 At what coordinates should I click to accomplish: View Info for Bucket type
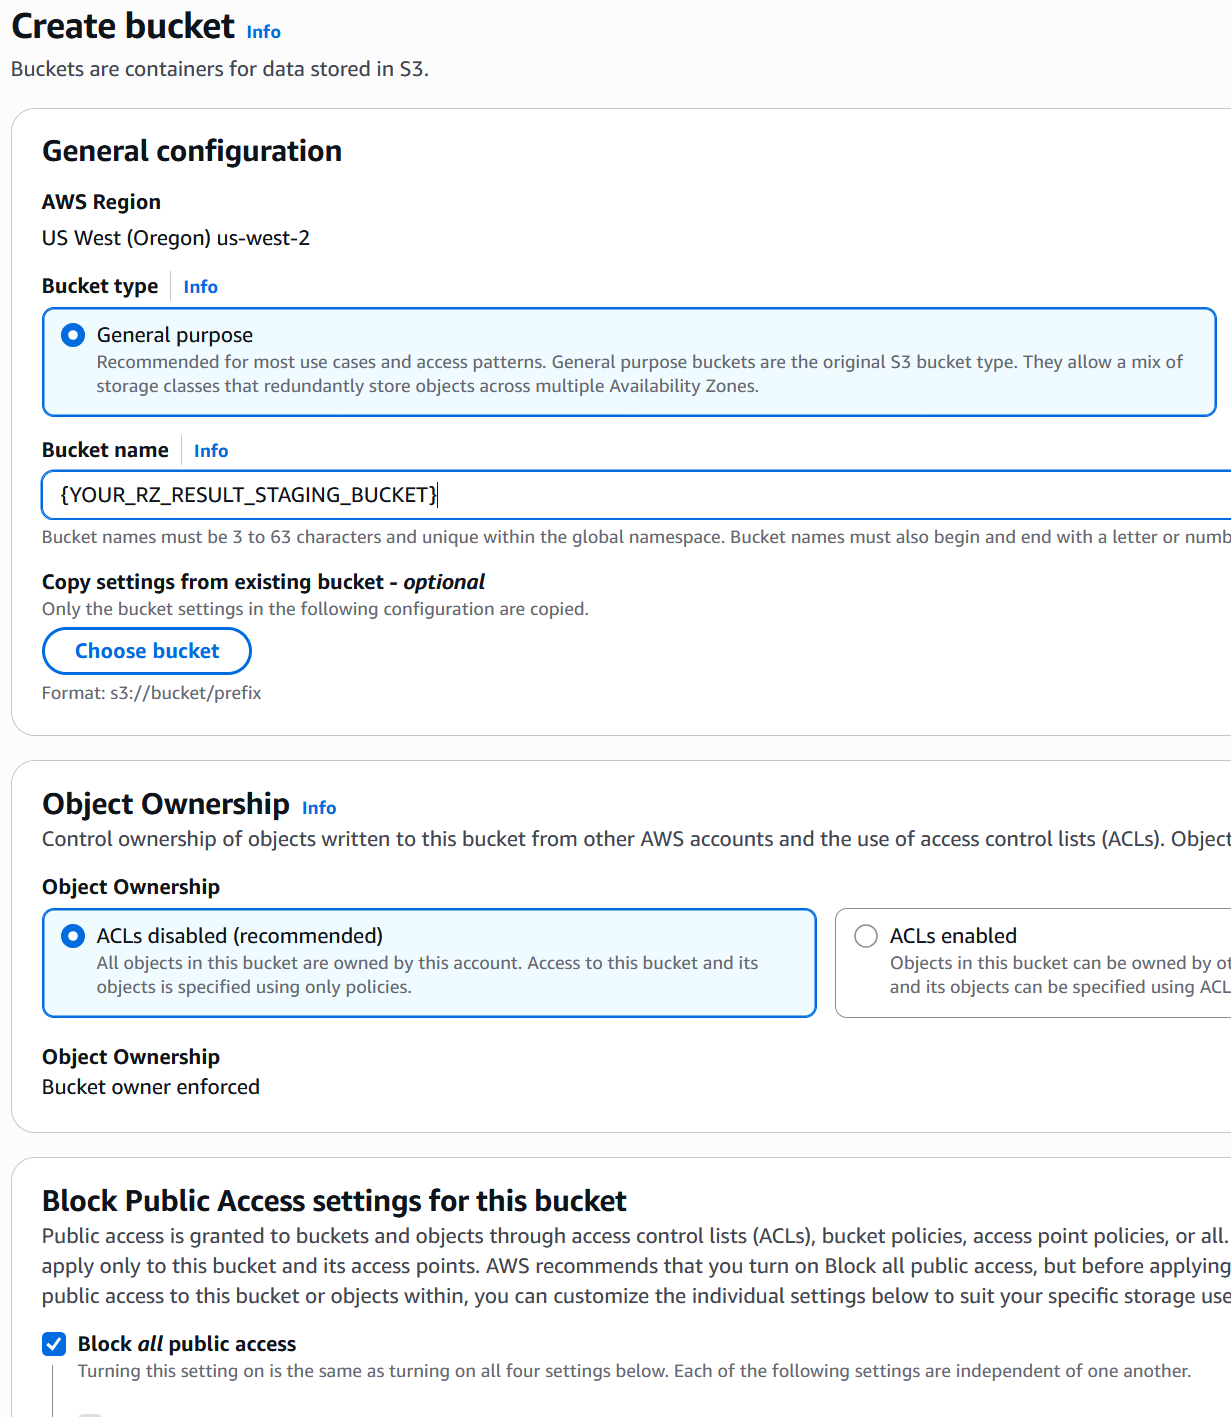pyautogui.click(x=200, y=287)
